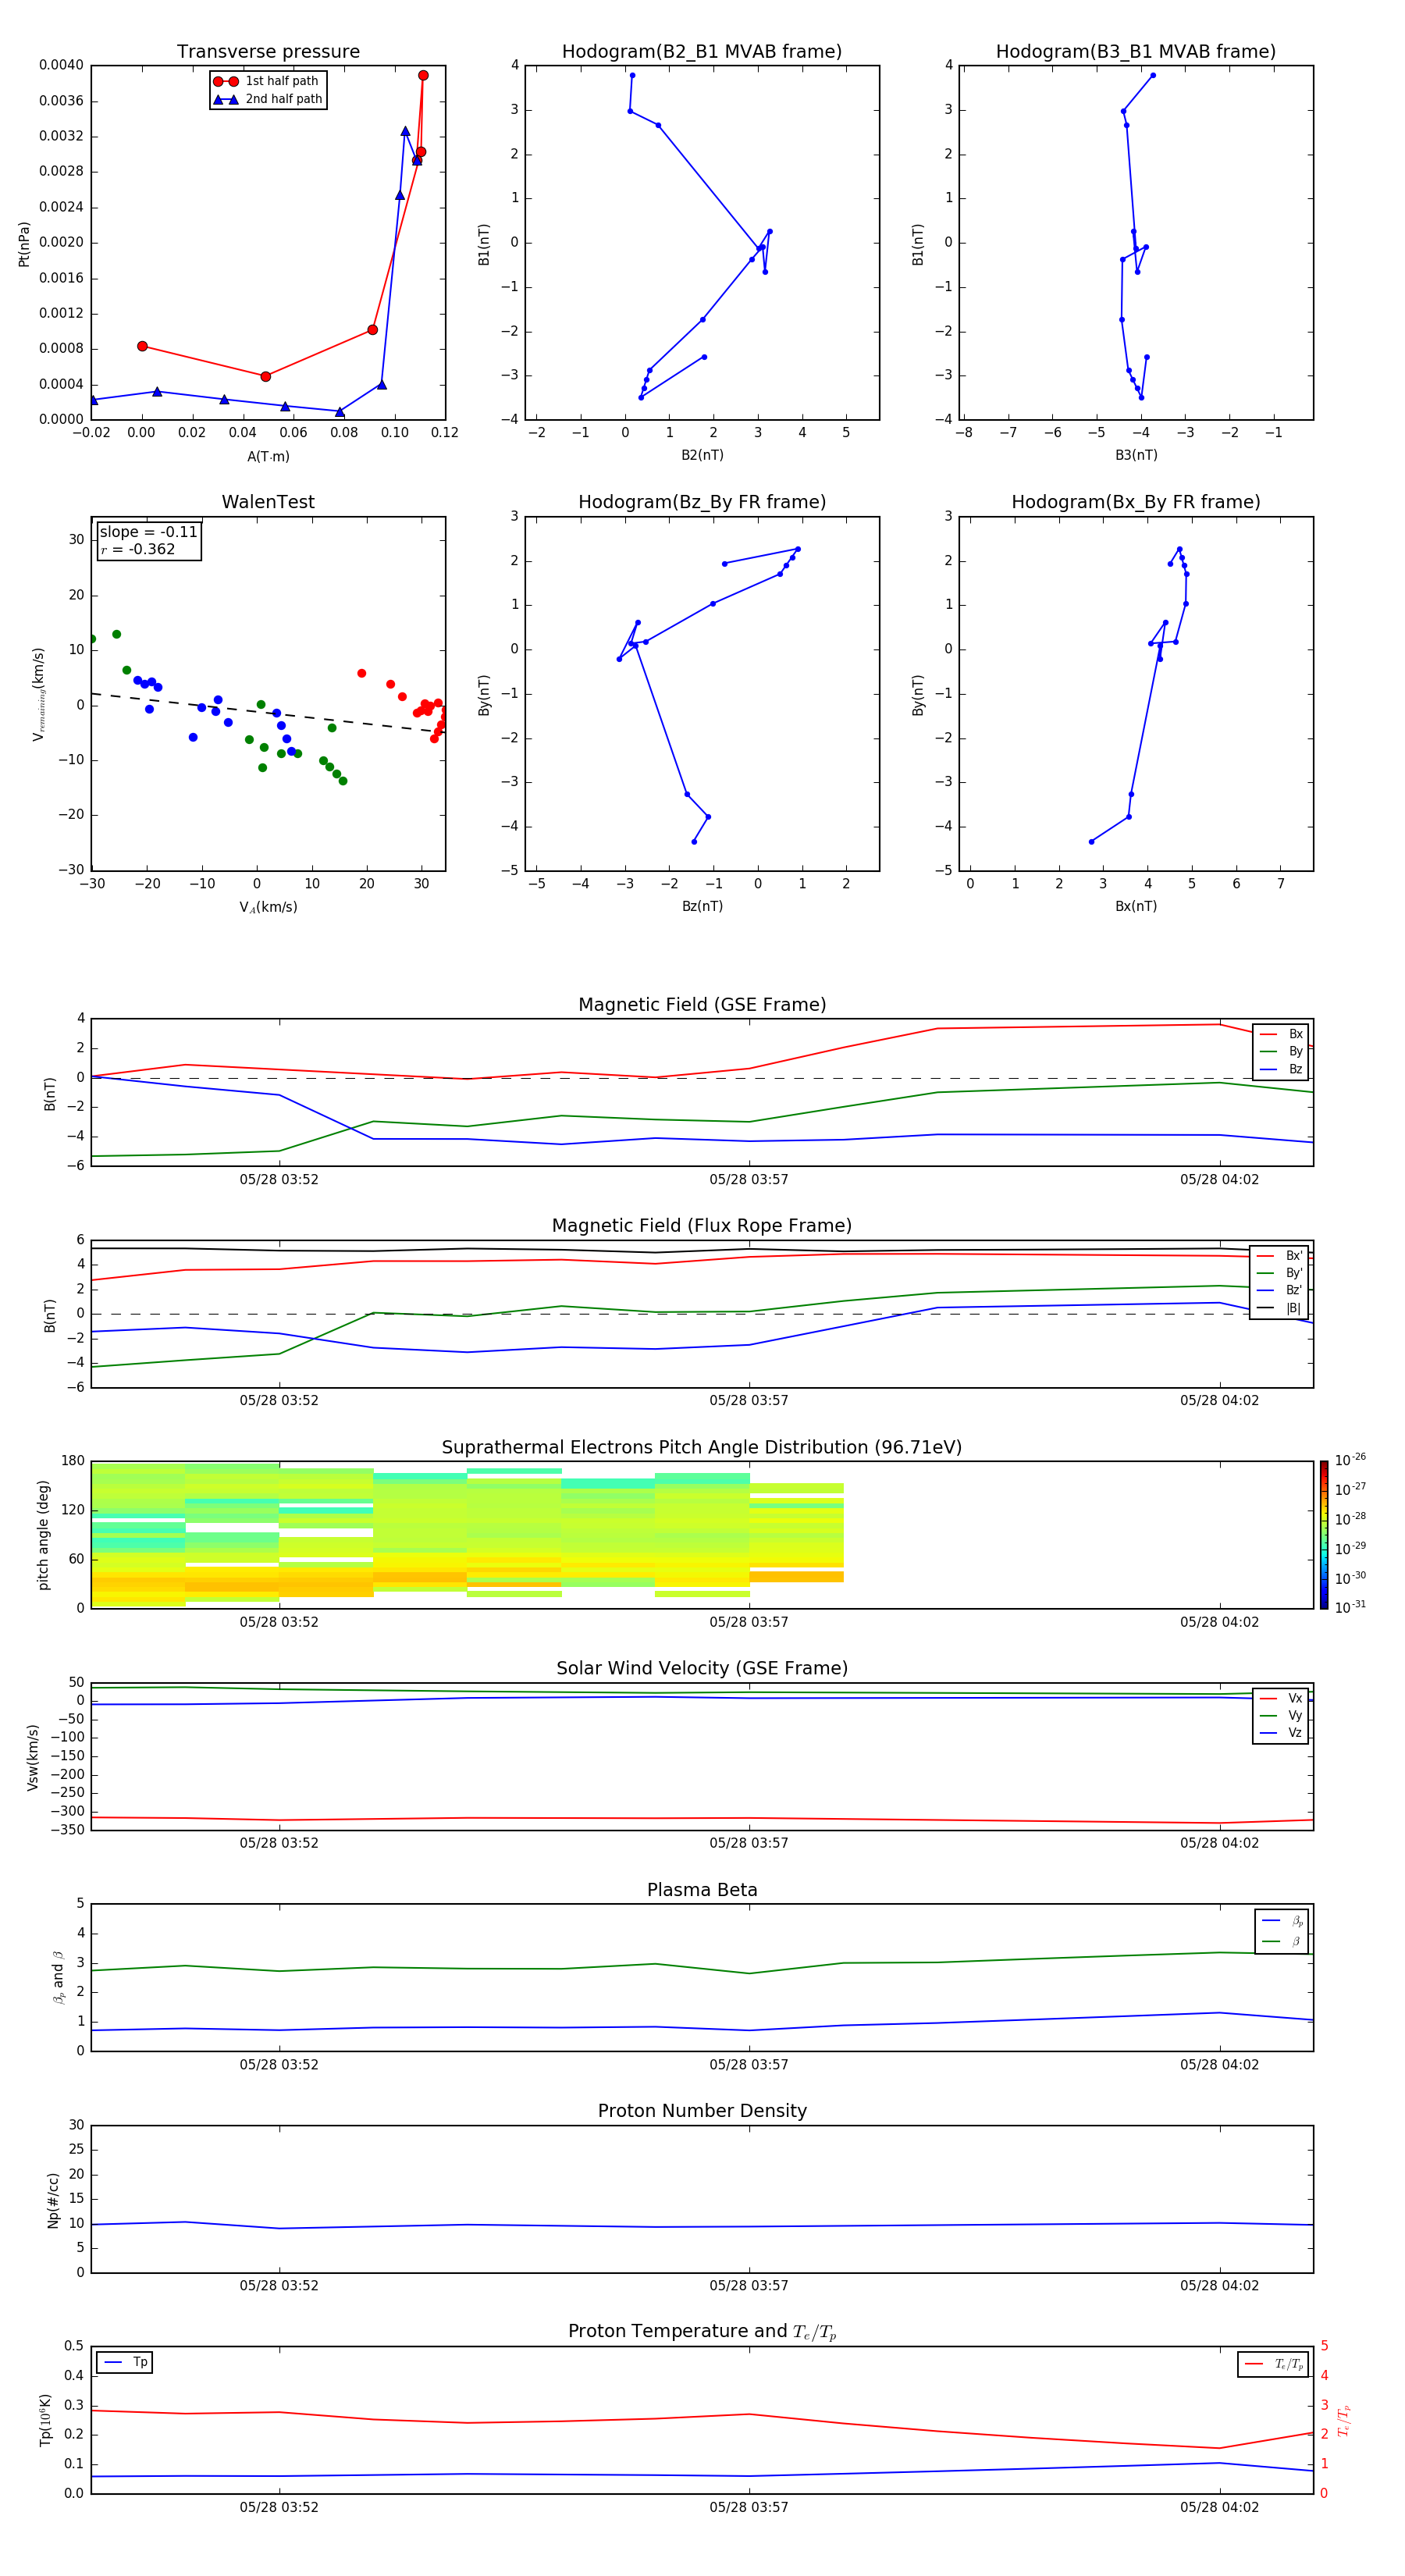This screenshot has height=2576, width=1405.
Task: Select the Vz entry in velocity legend
Action: tap(1281, 1734)
